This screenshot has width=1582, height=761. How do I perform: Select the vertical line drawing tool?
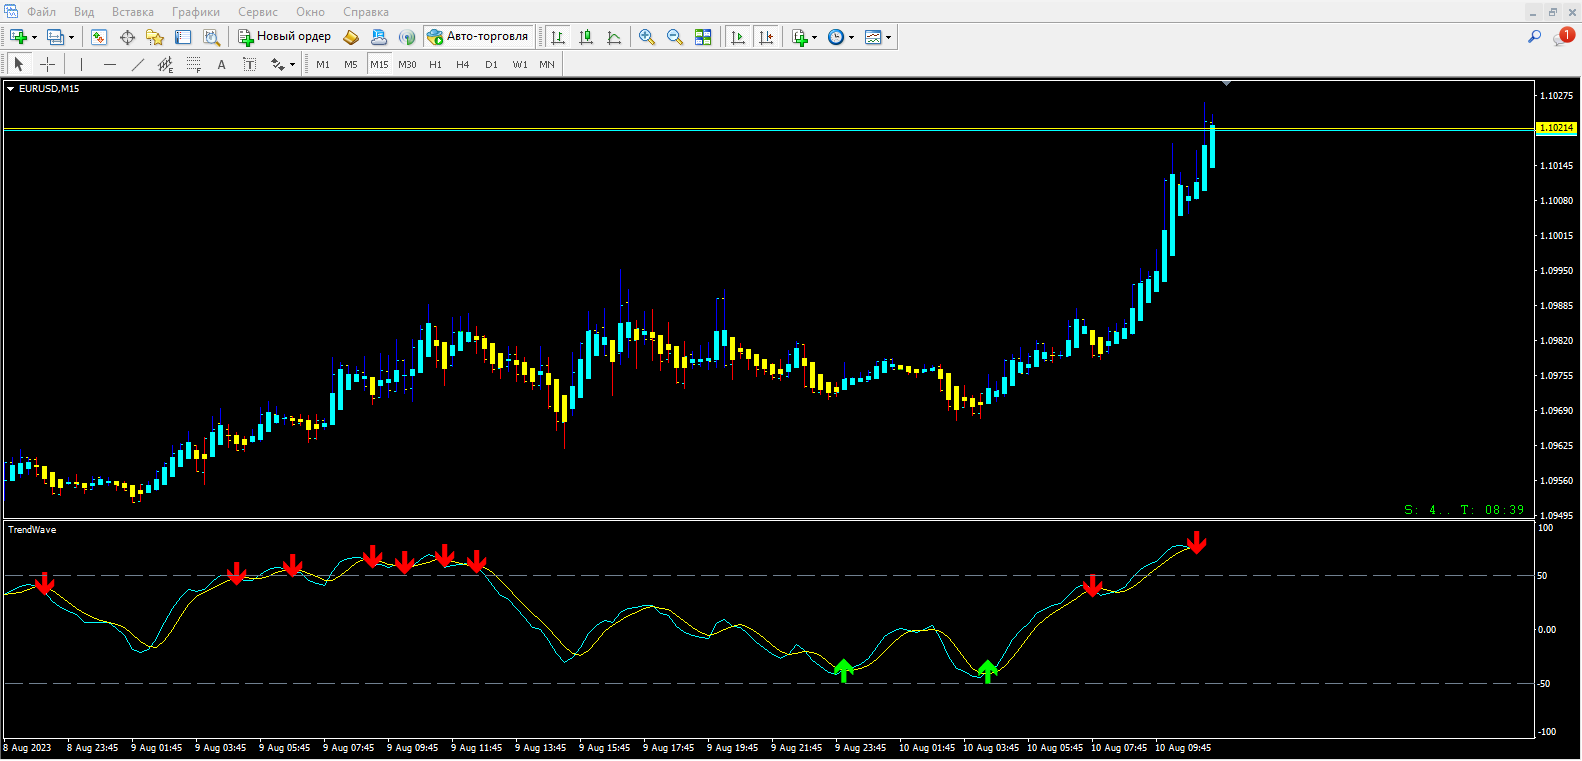81,64
